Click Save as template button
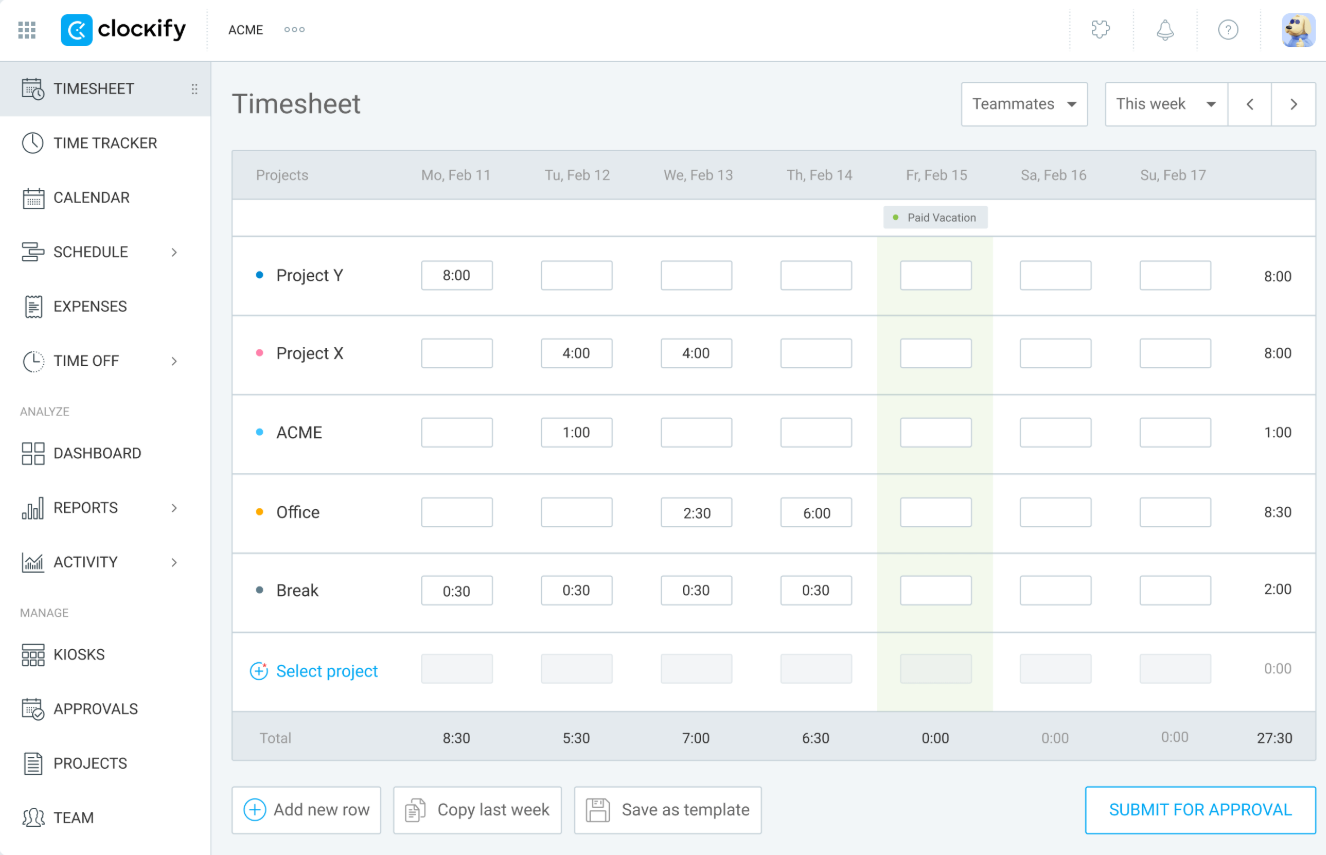 668,810
